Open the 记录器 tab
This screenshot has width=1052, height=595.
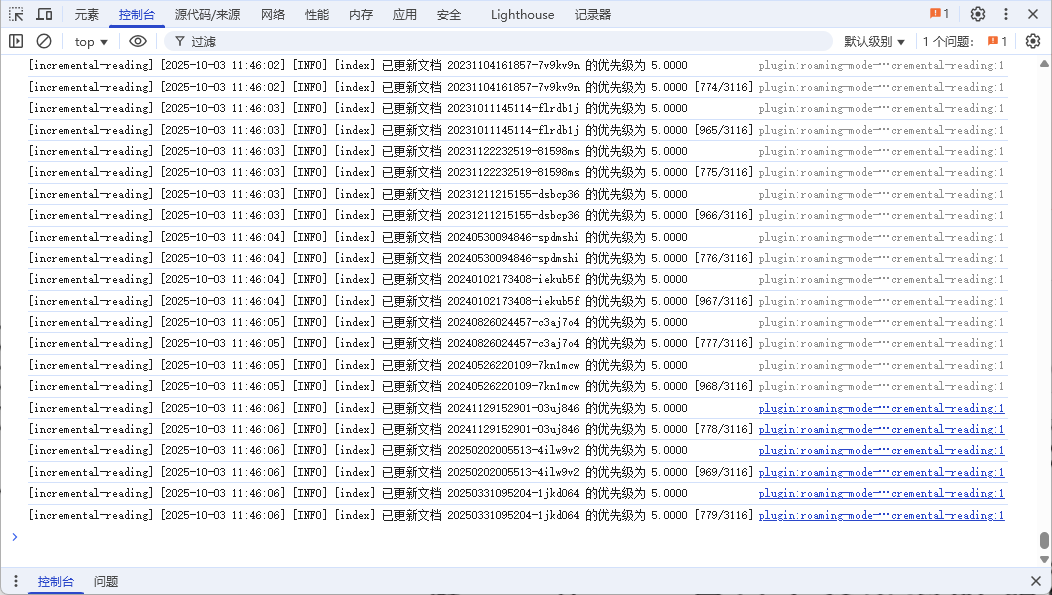[x=592, y=14]
